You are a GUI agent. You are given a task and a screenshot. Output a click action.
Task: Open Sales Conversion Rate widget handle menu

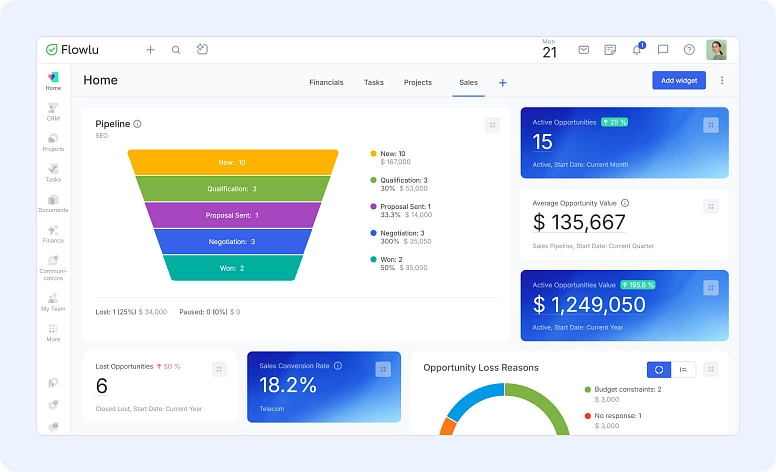383,369
